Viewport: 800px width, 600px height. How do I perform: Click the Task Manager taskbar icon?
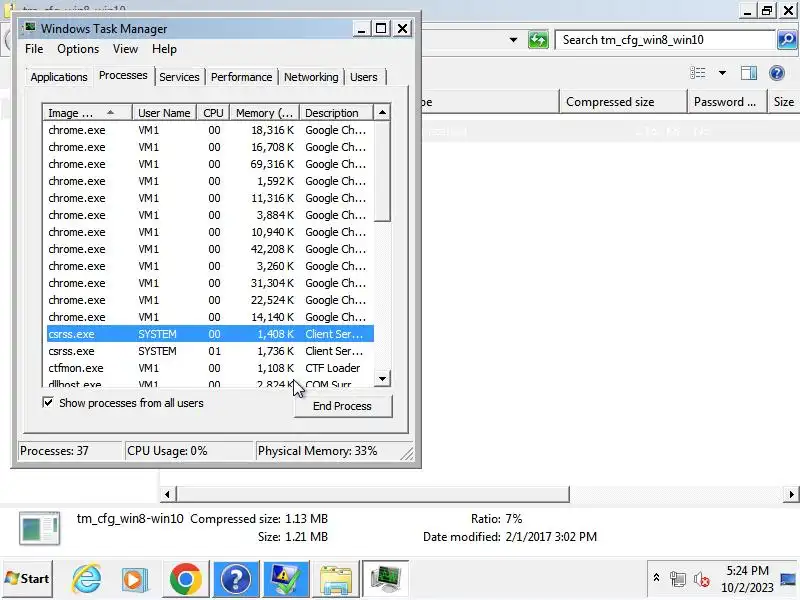385,579
